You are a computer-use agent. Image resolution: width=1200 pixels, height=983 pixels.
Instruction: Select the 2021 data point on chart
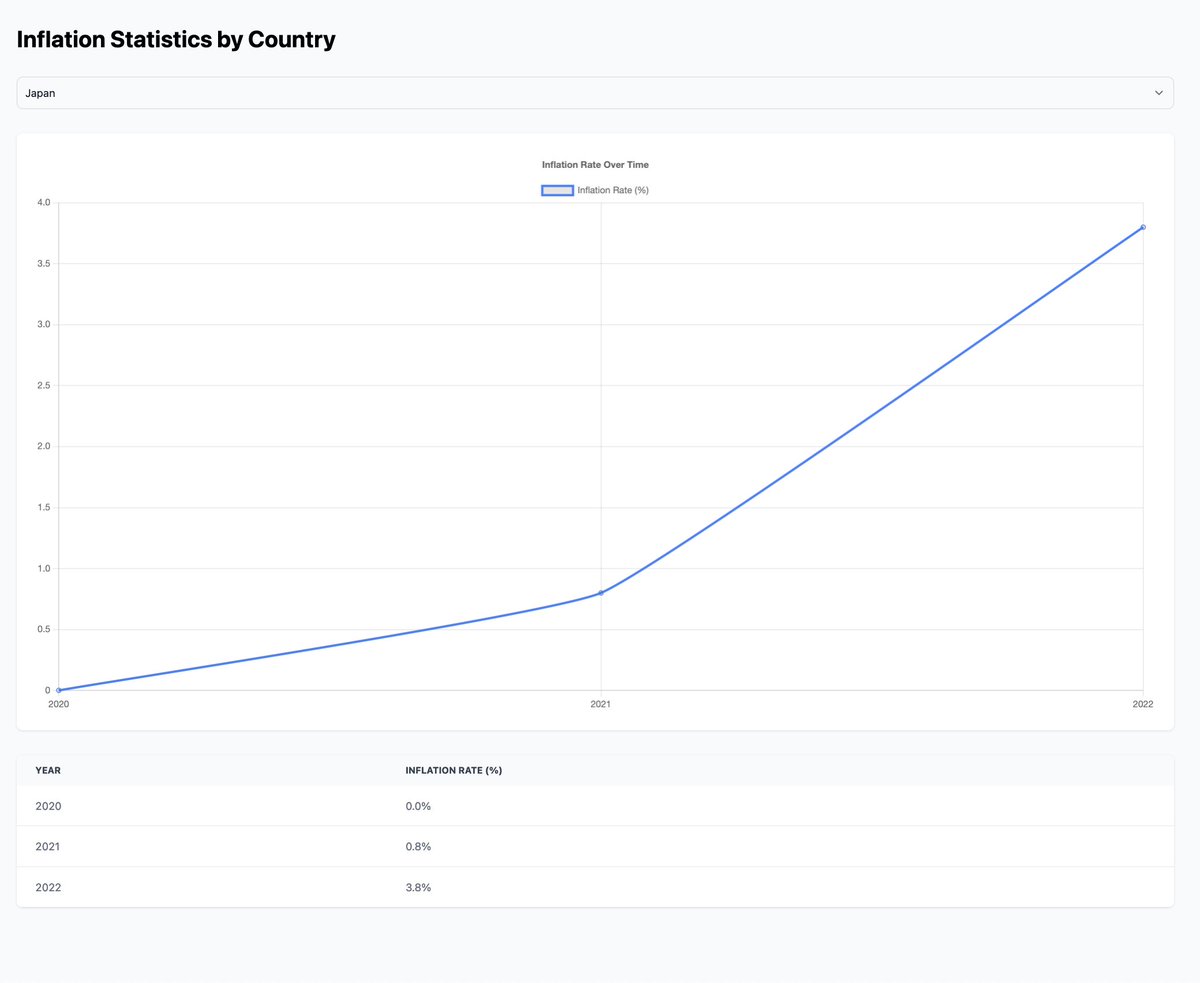coord(601,593)
